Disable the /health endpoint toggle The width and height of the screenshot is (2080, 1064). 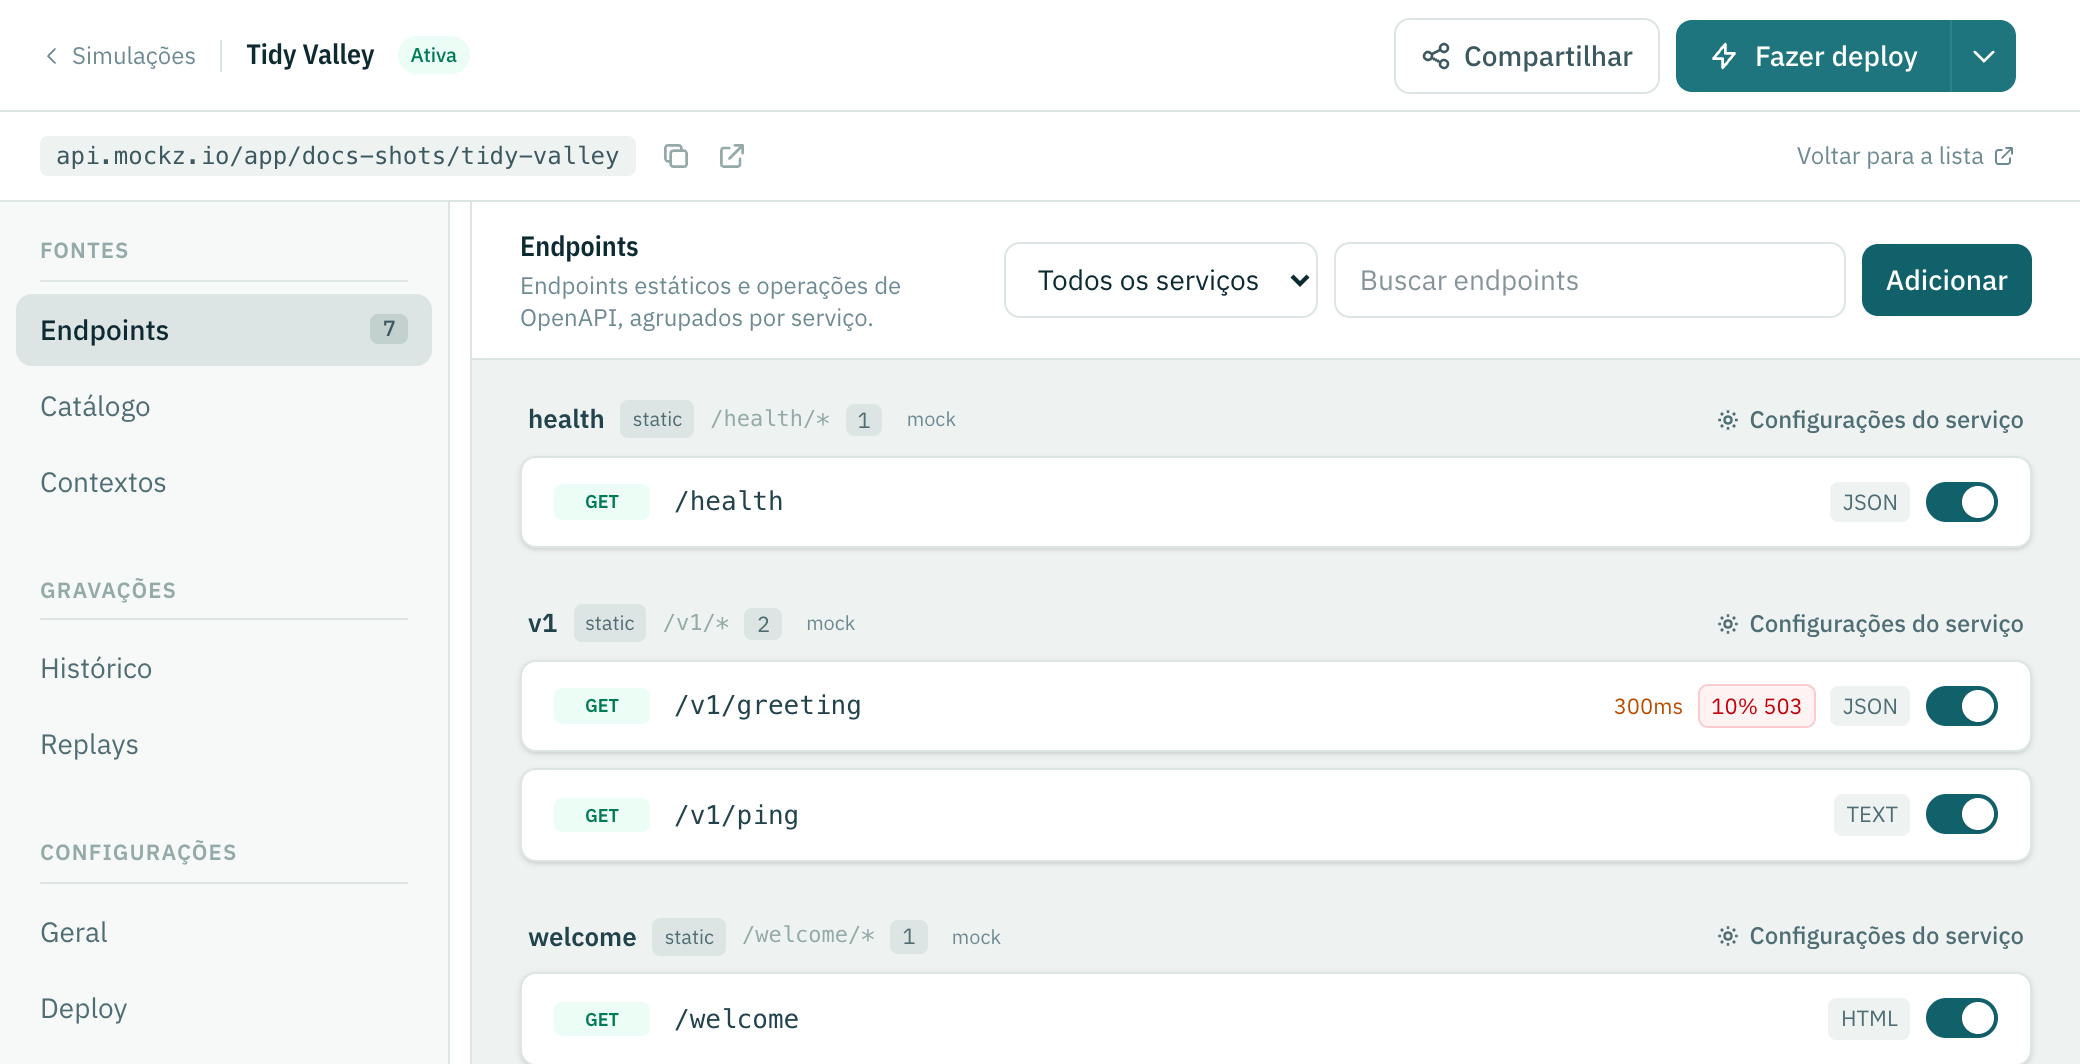[x=1961, y=502]
